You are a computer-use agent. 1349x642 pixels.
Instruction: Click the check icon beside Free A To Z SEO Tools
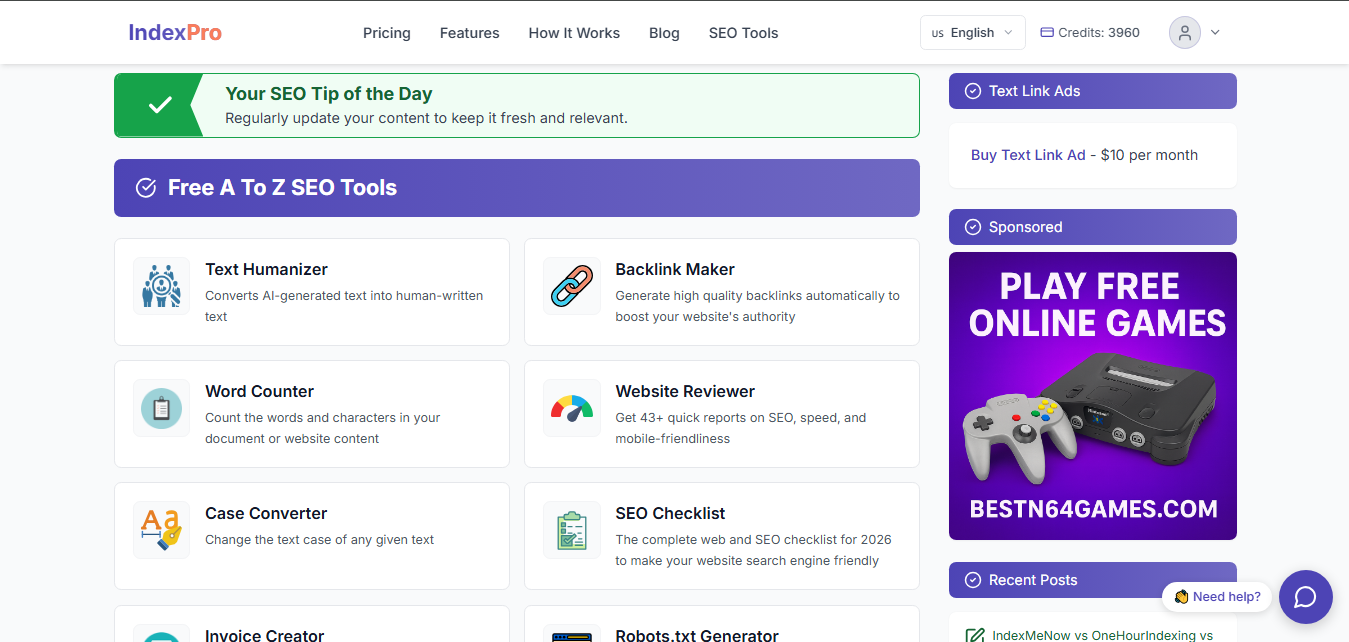146,188
